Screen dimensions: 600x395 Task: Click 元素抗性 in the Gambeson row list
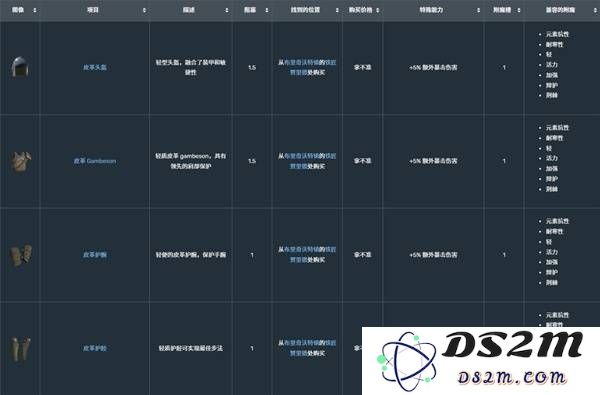557,127
